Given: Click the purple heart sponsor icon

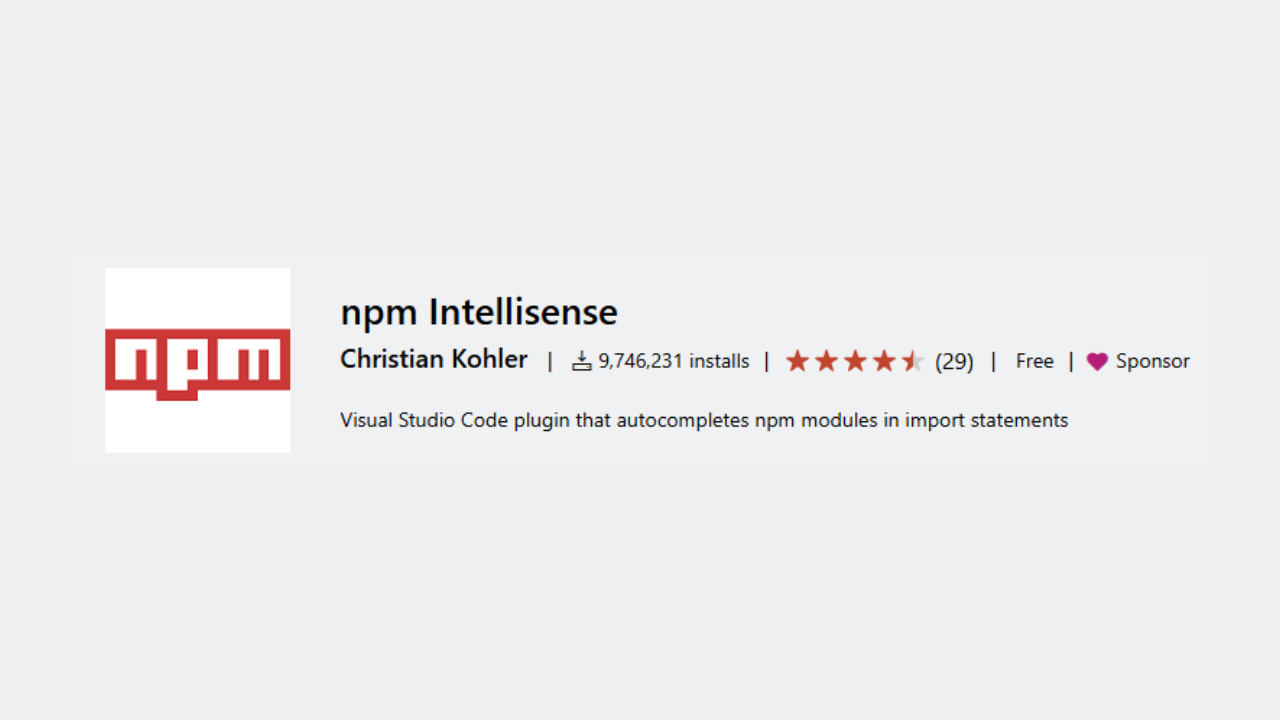Looking at the screenshot, I should 1097,362.
